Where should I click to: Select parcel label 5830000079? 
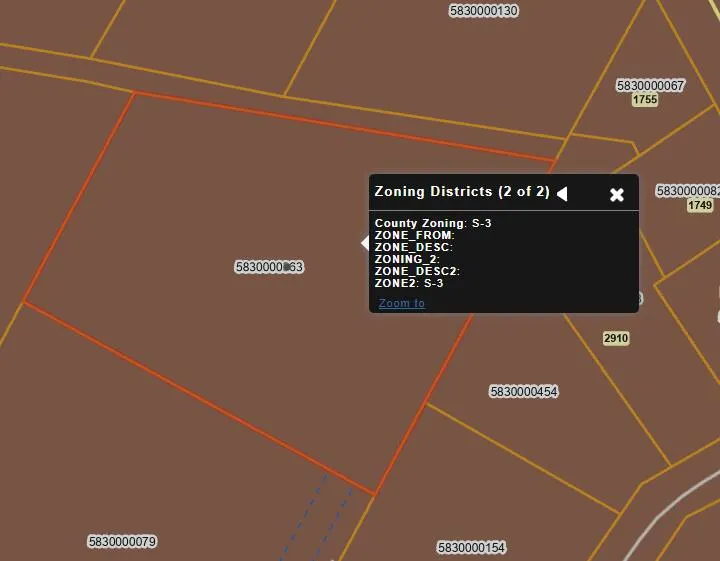[122, 542]
